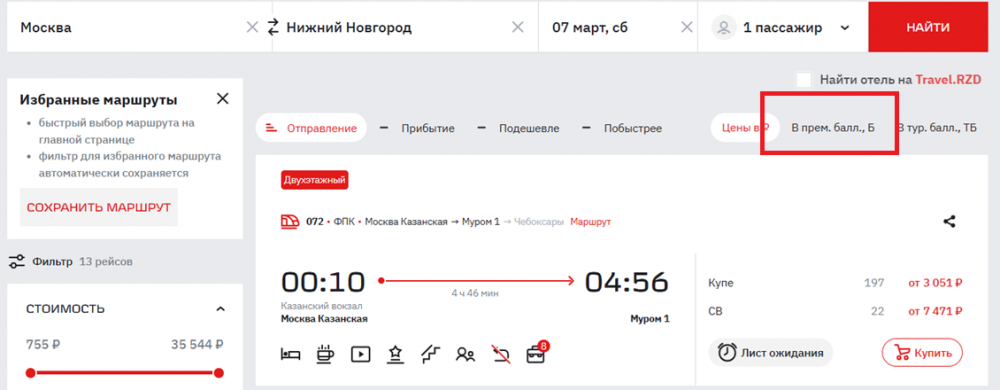The image size is (1000, 390).
Task: Click the stairs service icon
Action: [x=430, y=353]
